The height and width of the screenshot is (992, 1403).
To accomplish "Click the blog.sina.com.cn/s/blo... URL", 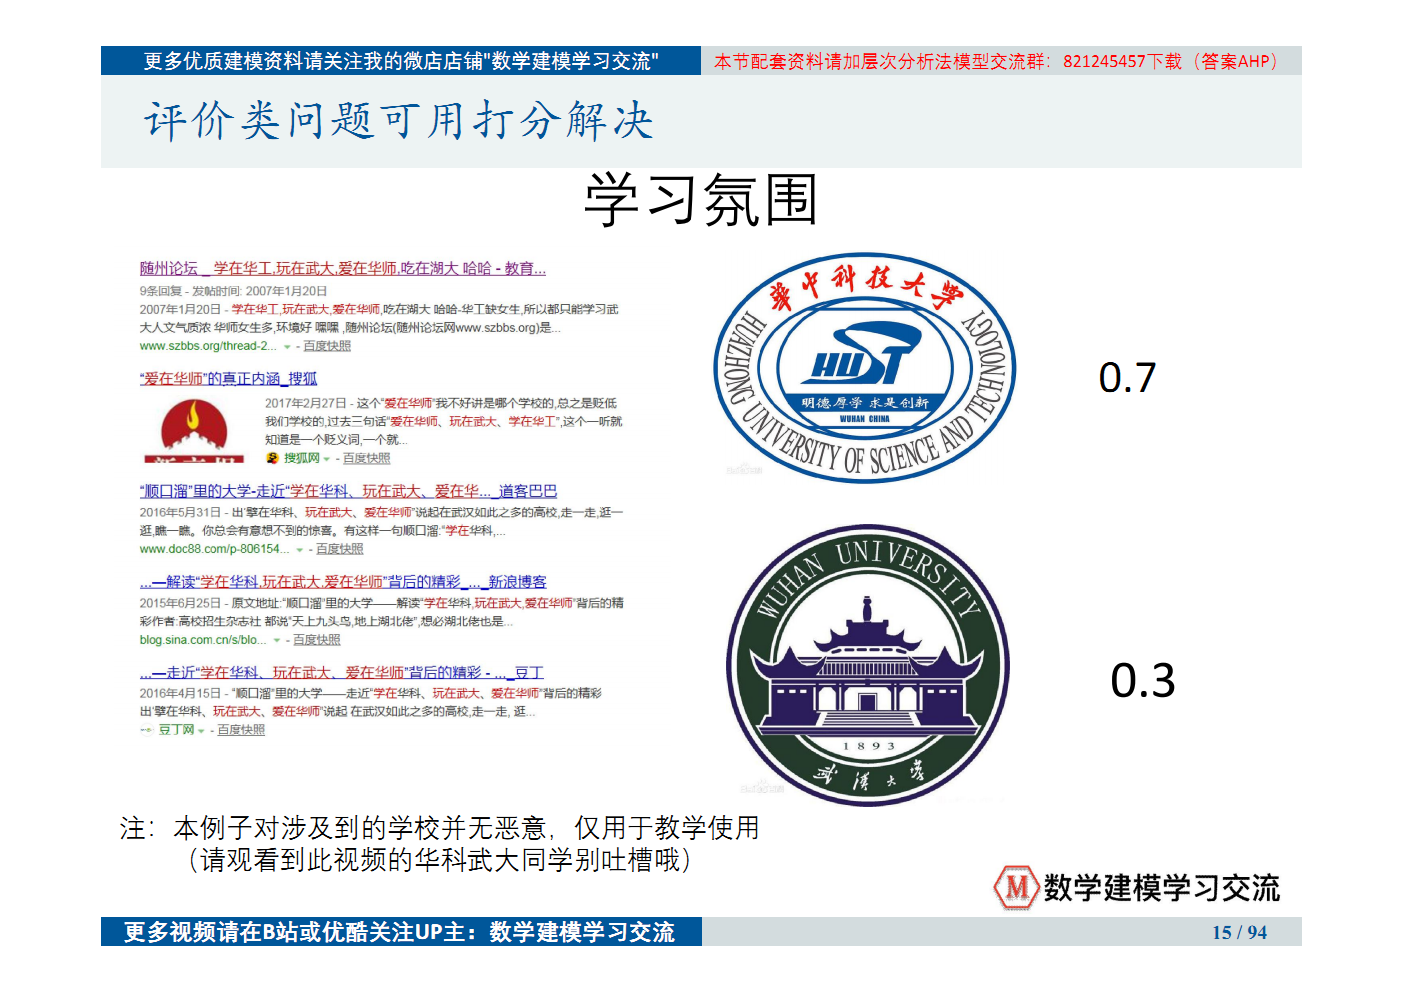I will click(203, 640).
